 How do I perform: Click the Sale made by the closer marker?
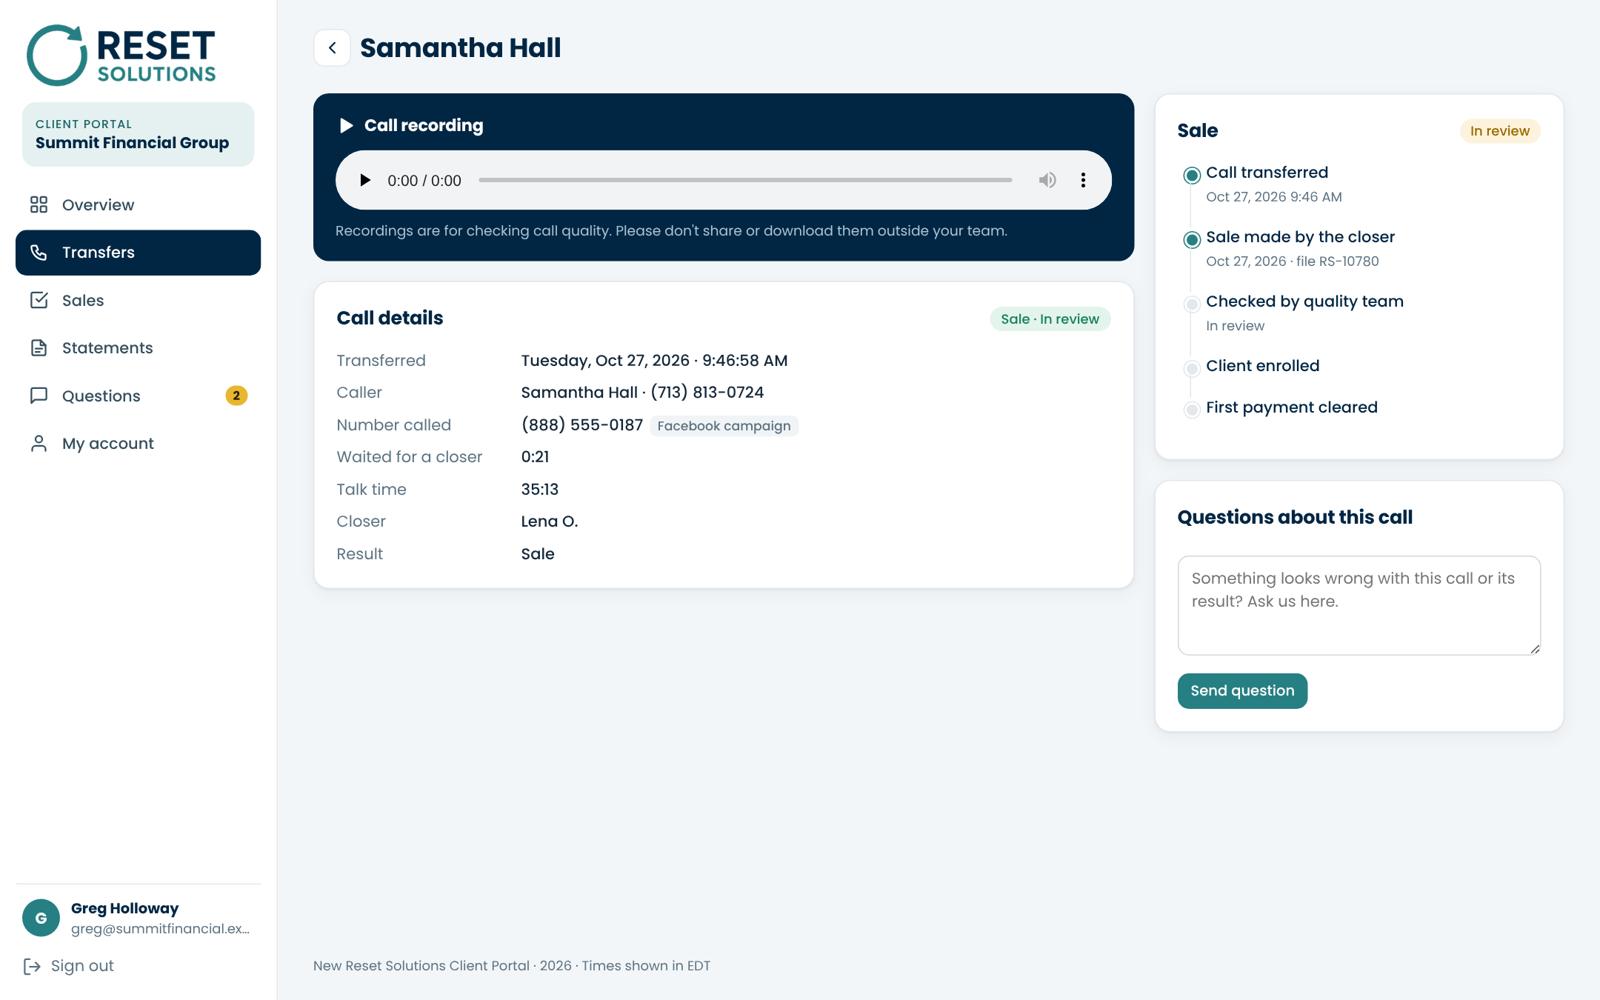[x=1192, y=240]
